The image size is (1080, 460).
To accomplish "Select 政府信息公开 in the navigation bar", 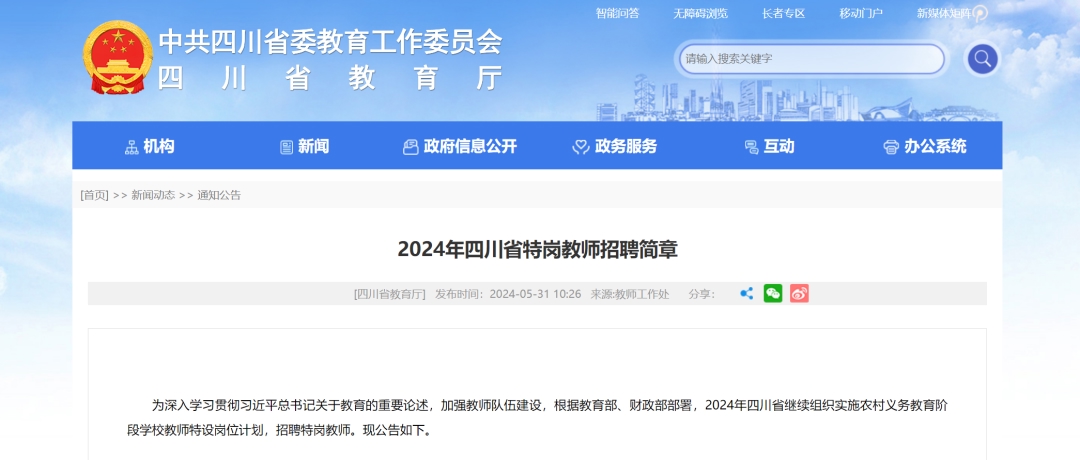I will tap(460, 146).
